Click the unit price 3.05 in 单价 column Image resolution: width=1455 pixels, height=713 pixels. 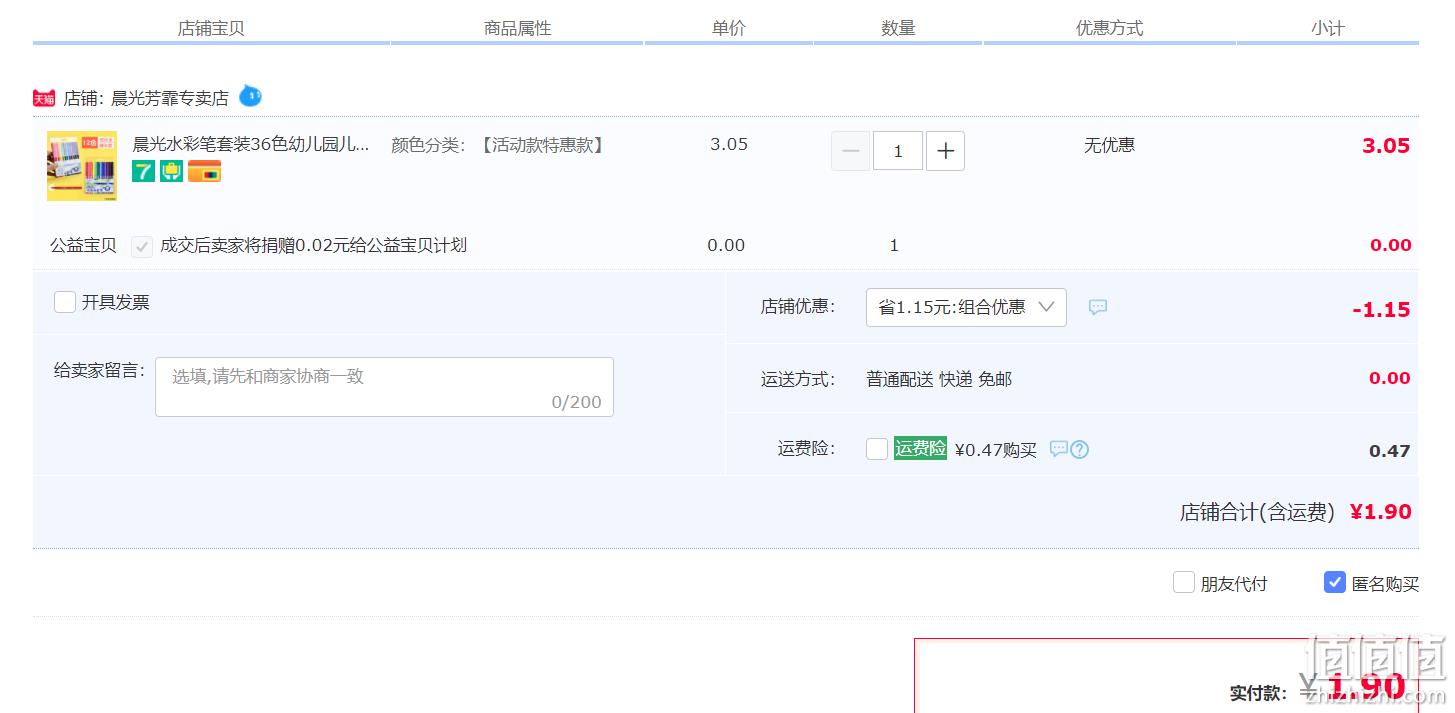click(x=729, y=144)
